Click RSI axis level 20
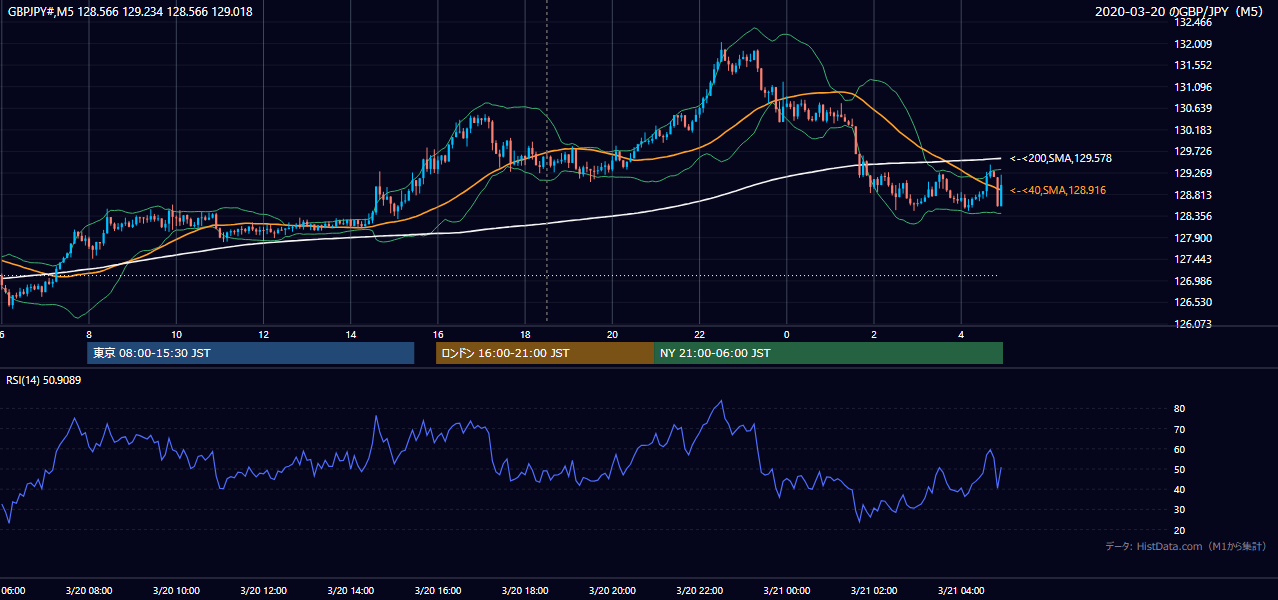 pos(1179,530)
